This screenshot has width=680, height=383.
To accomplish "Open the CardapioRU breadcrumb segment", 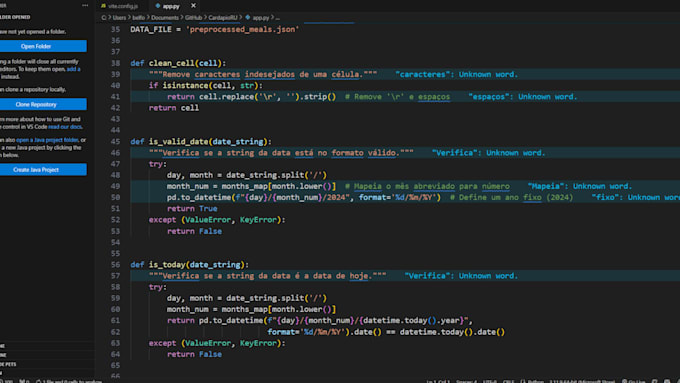I will [x=223, y=18].
